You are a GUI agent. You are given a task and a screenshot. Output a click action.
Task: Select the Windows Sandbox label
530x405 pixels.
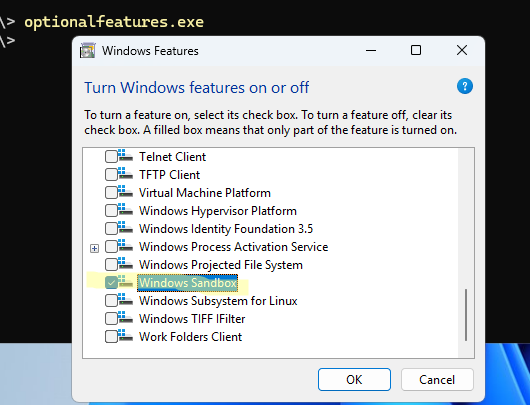point(188,283)
